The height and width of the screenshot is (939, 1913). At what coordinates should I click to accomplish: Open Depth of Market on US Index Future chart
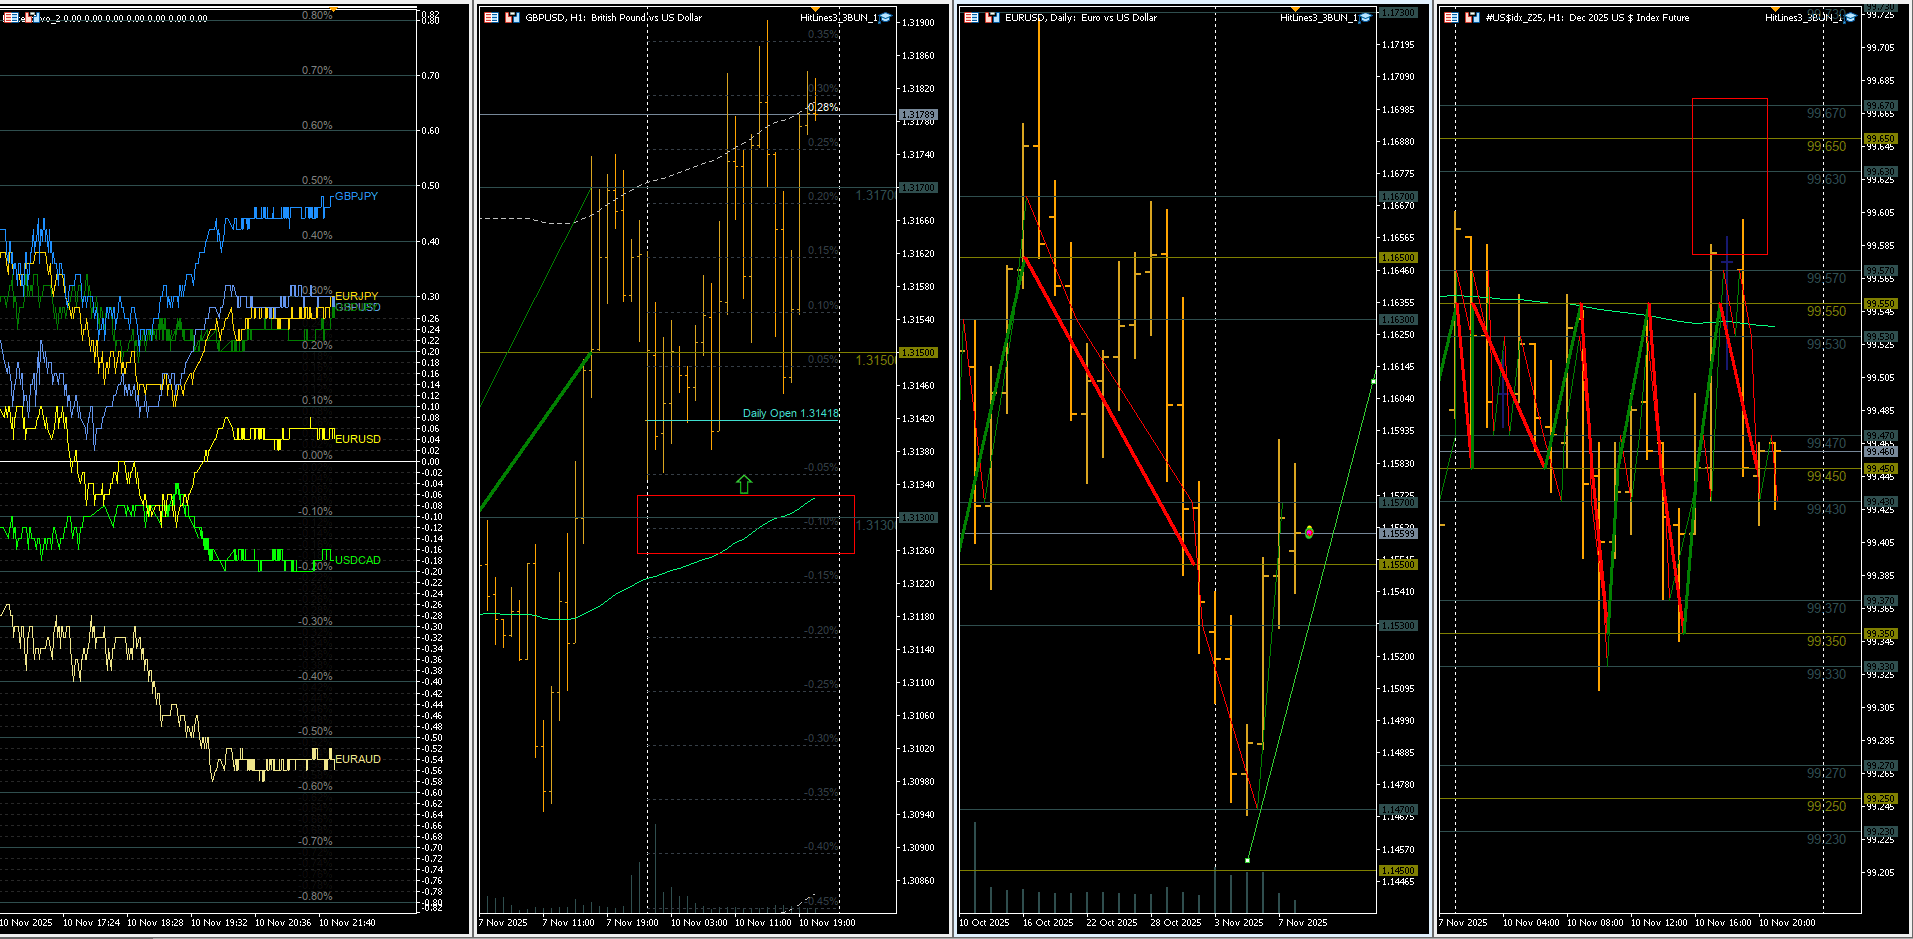click(x=1472, y=17)
